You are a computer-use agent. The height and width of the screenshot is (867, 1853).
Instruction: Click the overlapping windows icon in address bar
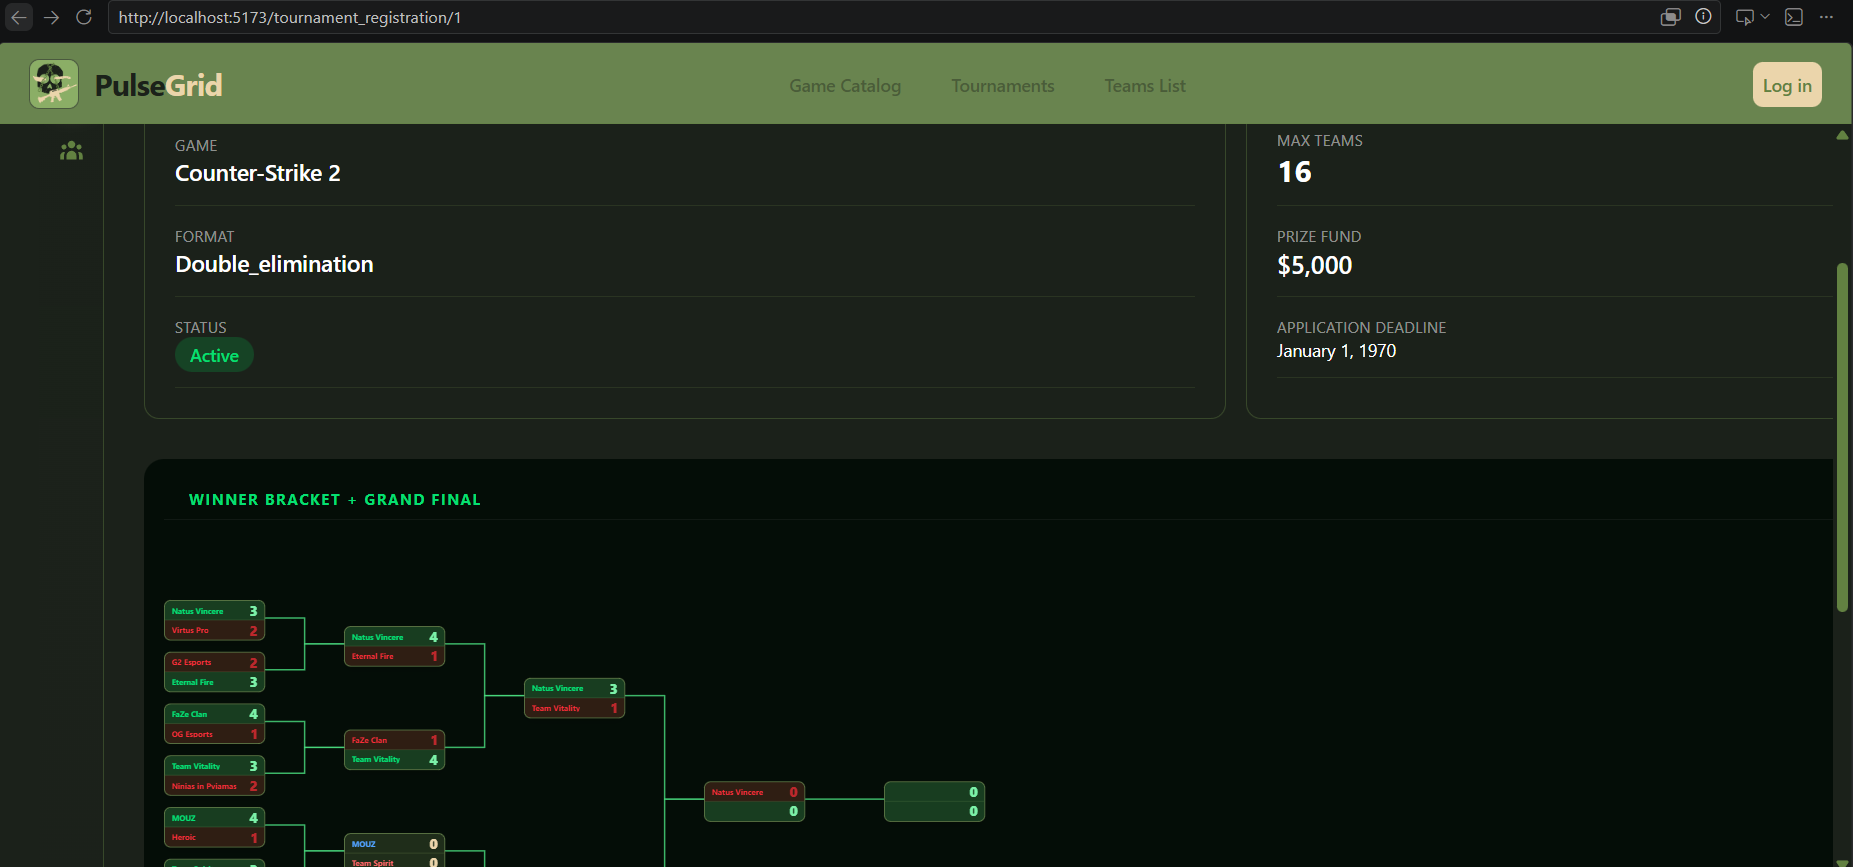click(x=1671, y=17)
